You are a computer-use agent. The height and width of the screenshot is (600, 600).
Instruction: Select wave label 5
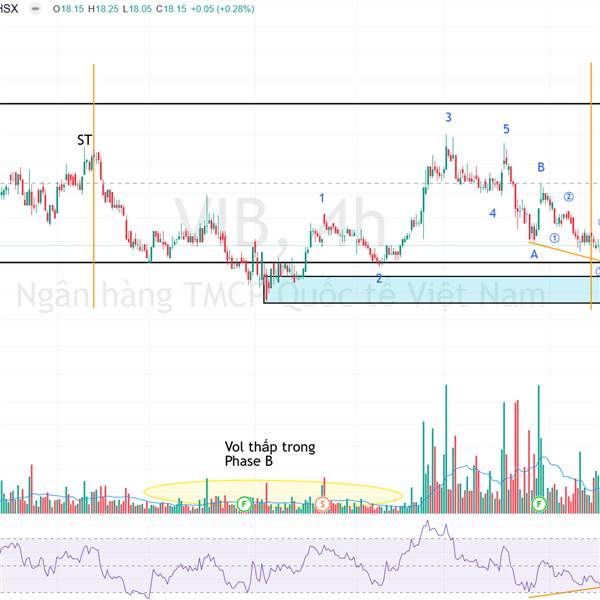506,129
